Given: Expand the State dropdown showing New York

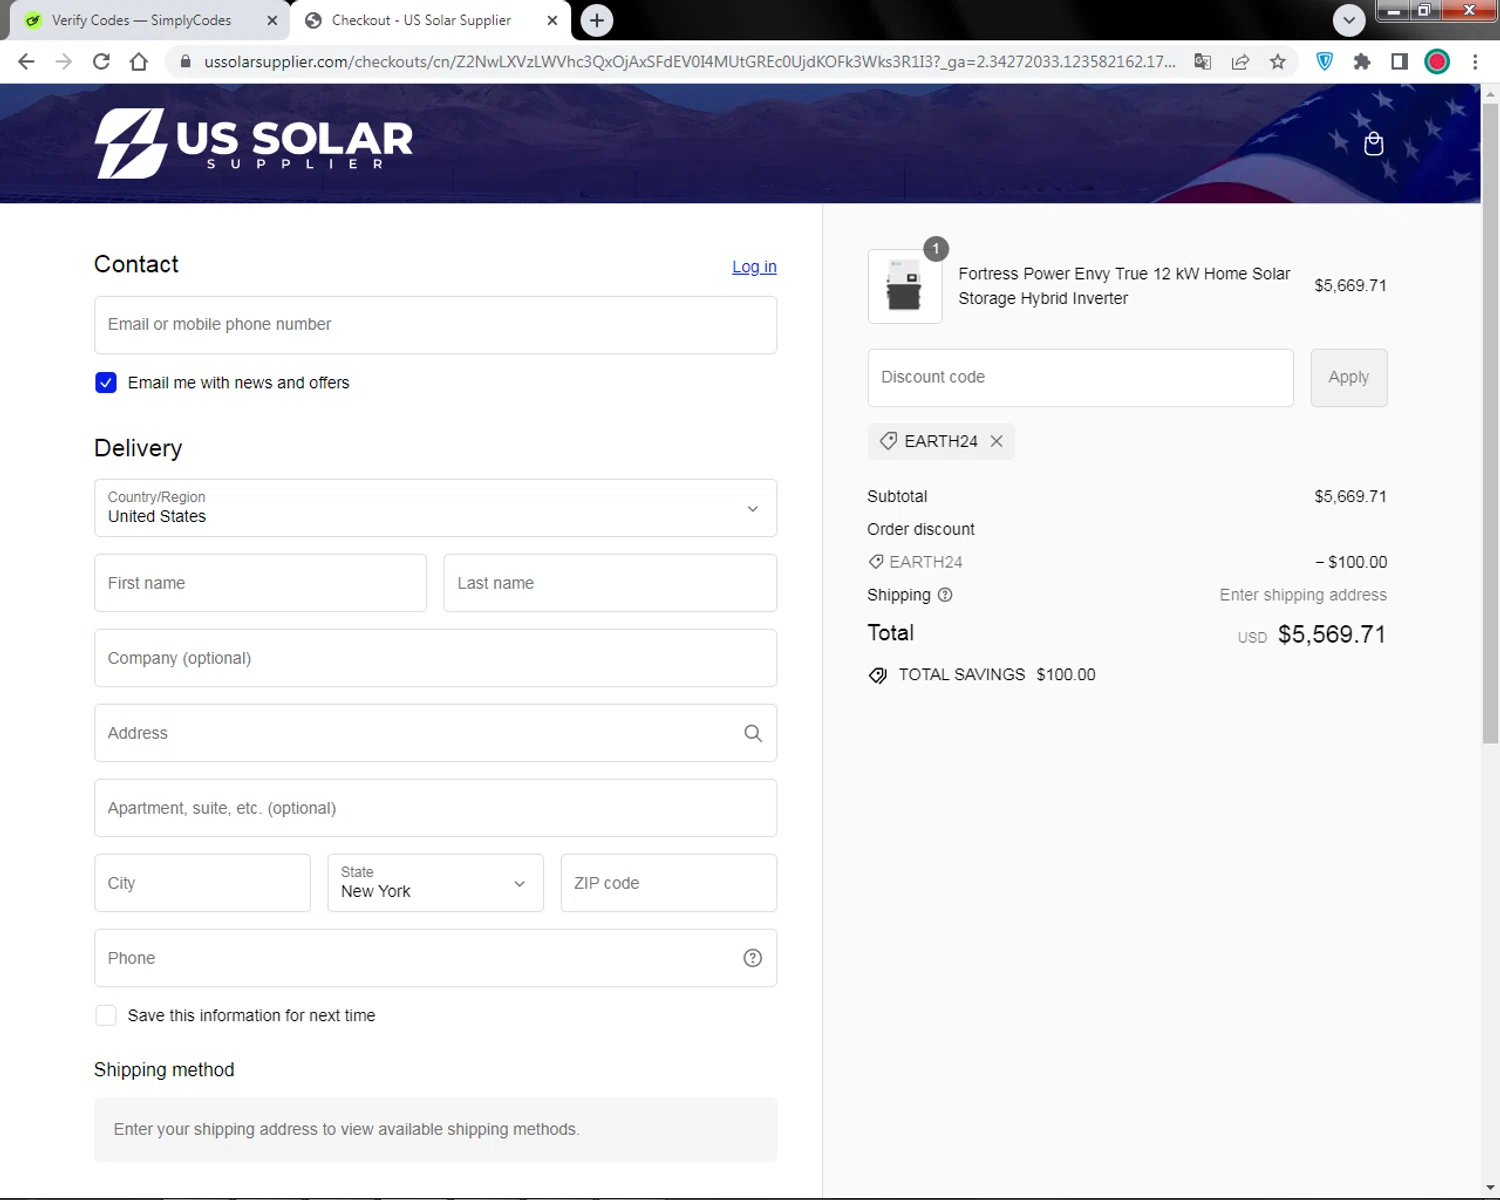Looking at the screenshot, I should pos(435,883).
